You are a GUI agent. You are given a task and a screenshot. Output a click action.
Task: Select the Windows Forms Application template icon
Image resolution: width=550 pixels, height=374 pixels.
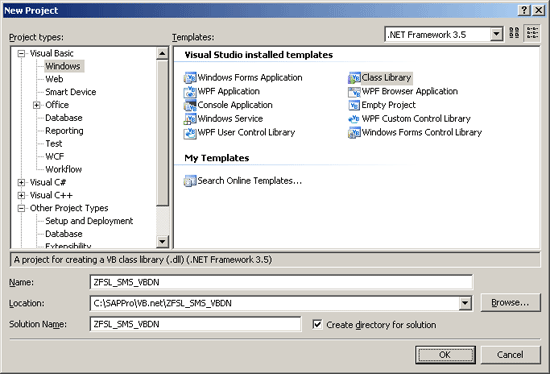point(190,78)
